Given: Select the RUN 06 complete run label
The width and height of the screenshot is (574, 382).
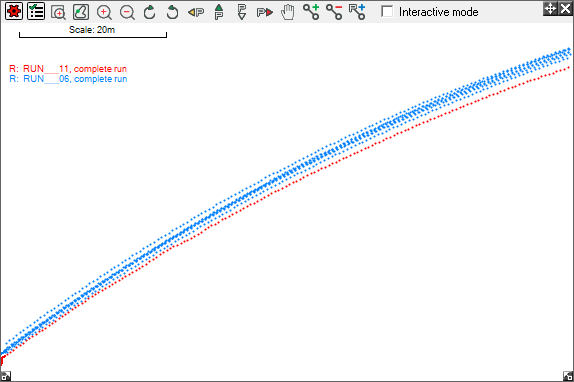Looking at the screenshot, I should [68, 79].
